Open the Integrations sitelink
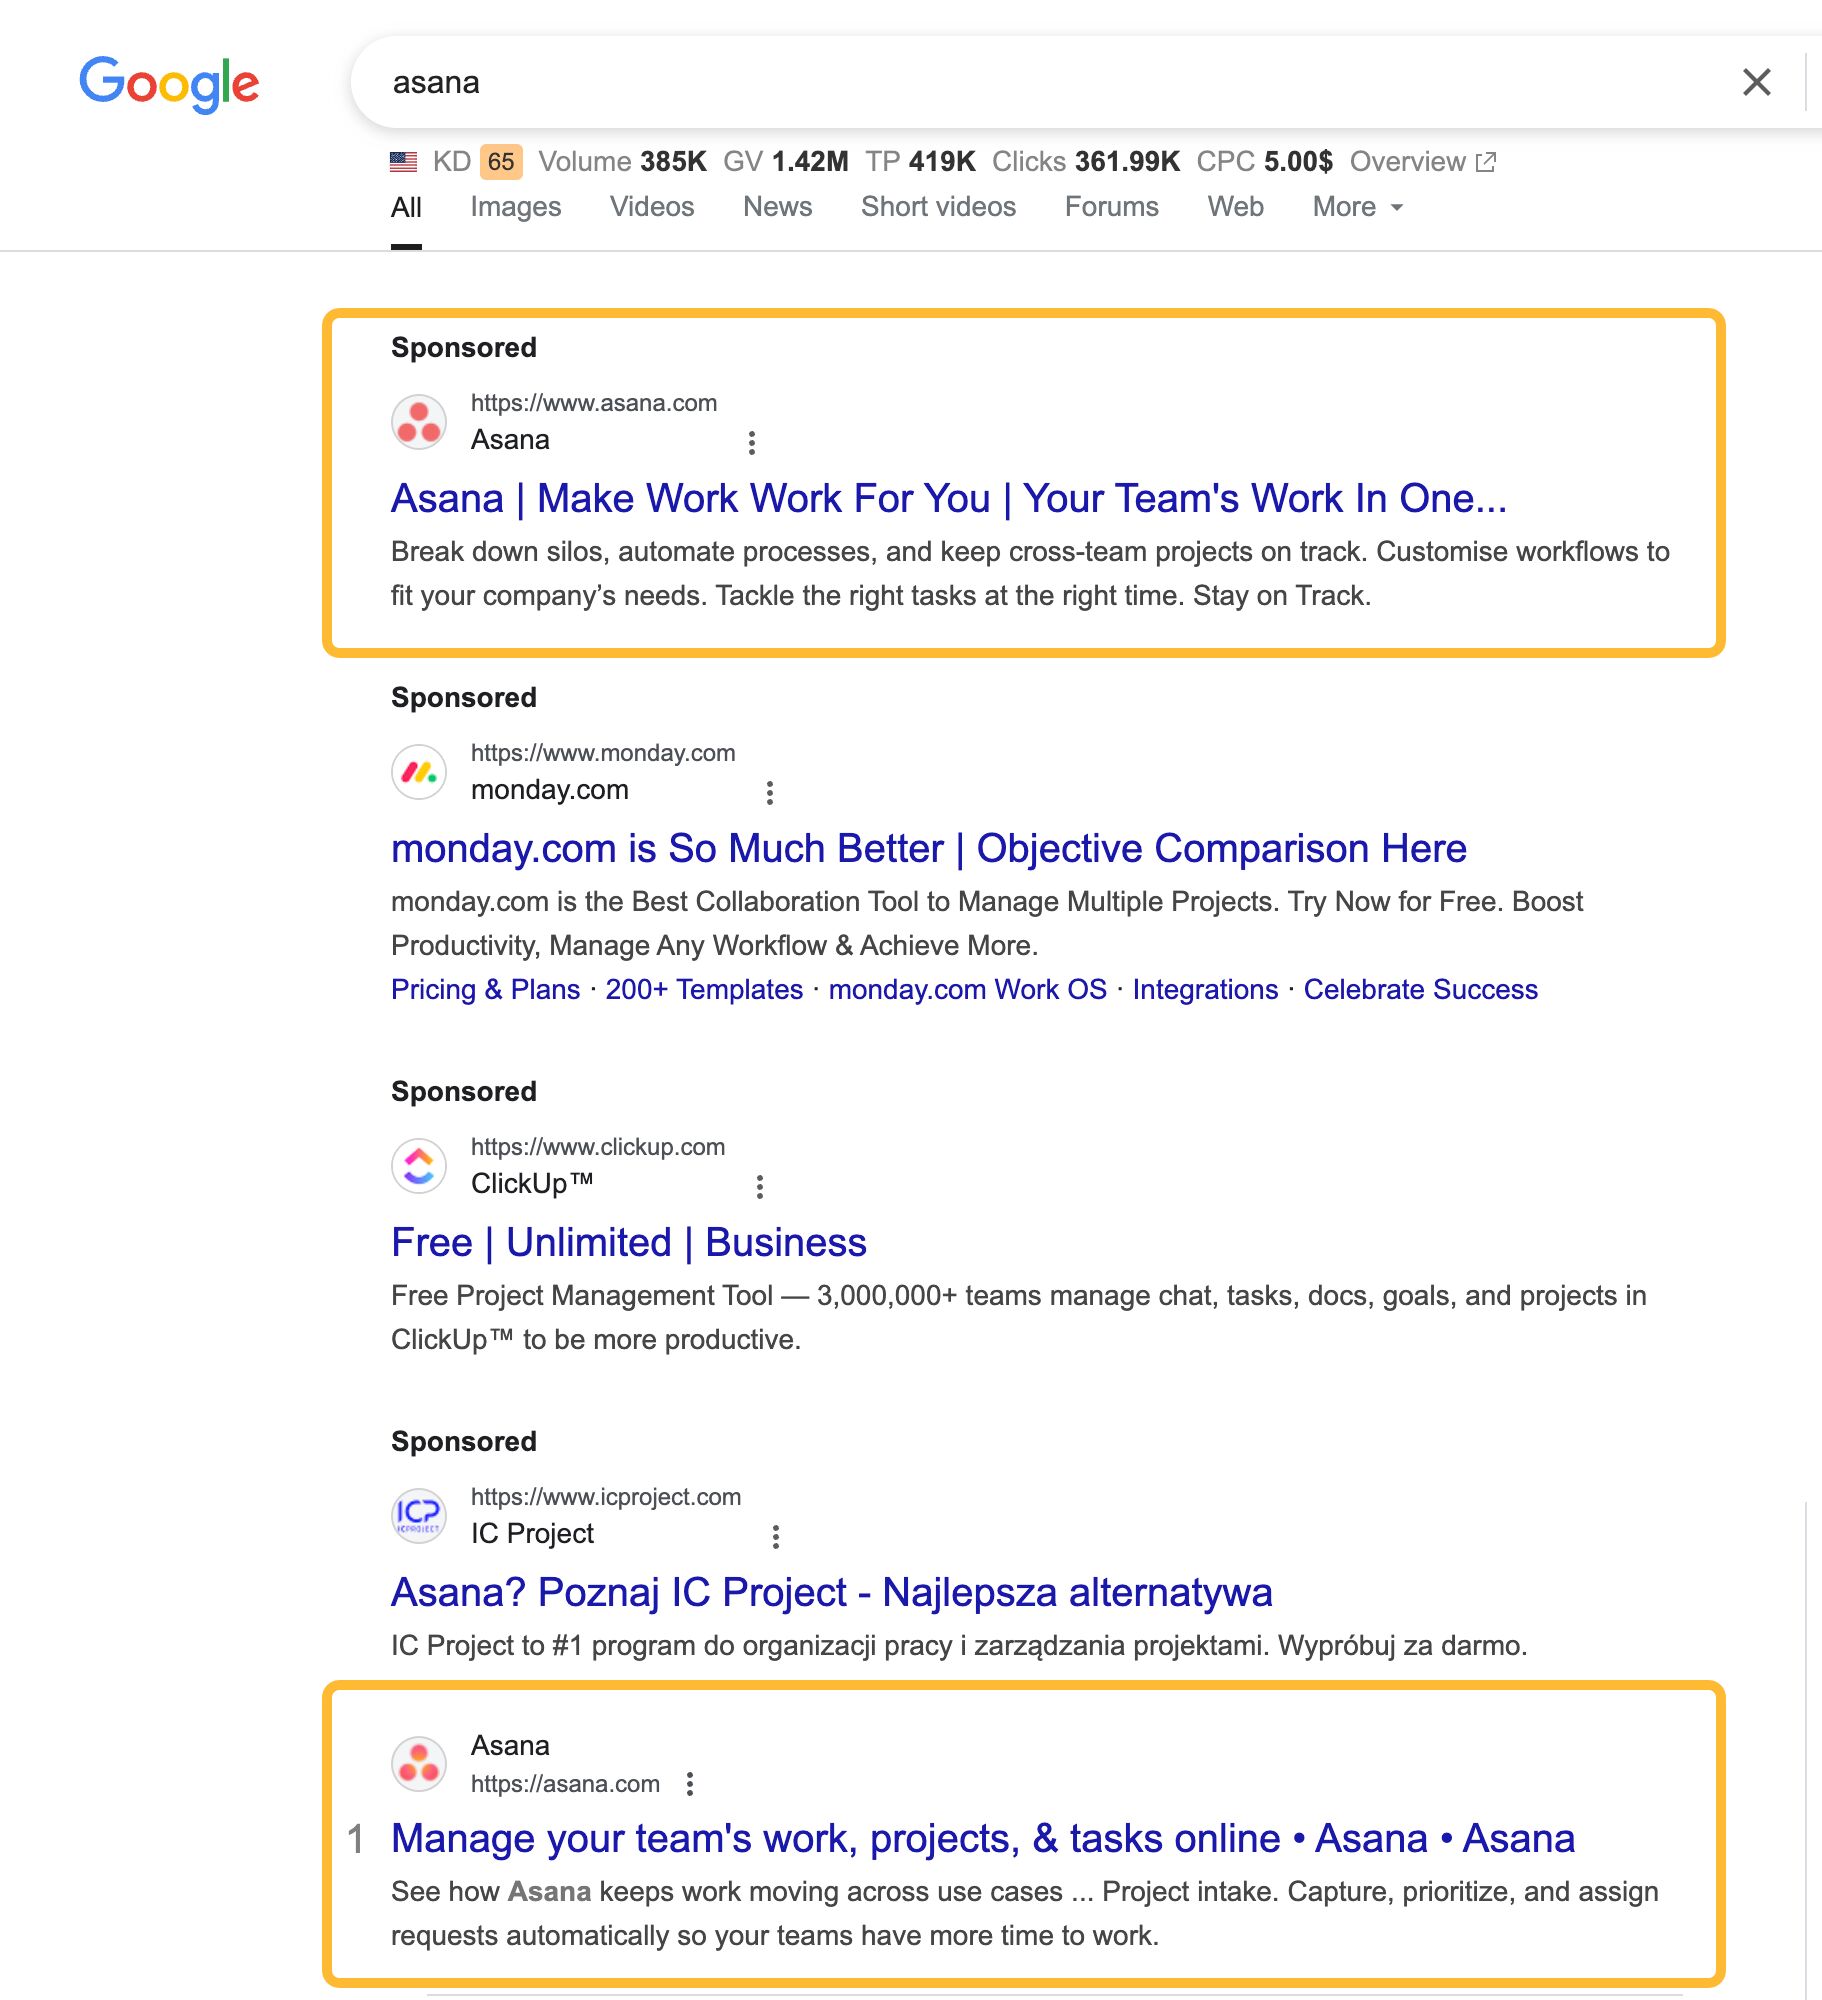The height and width of the screenshot is (2000, 1822). pos(1205,989)
